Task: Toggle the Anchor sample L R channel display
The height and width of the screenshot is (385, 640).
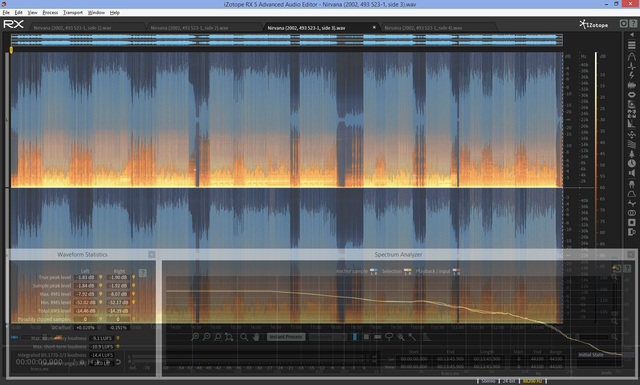Action: point(373,272)
